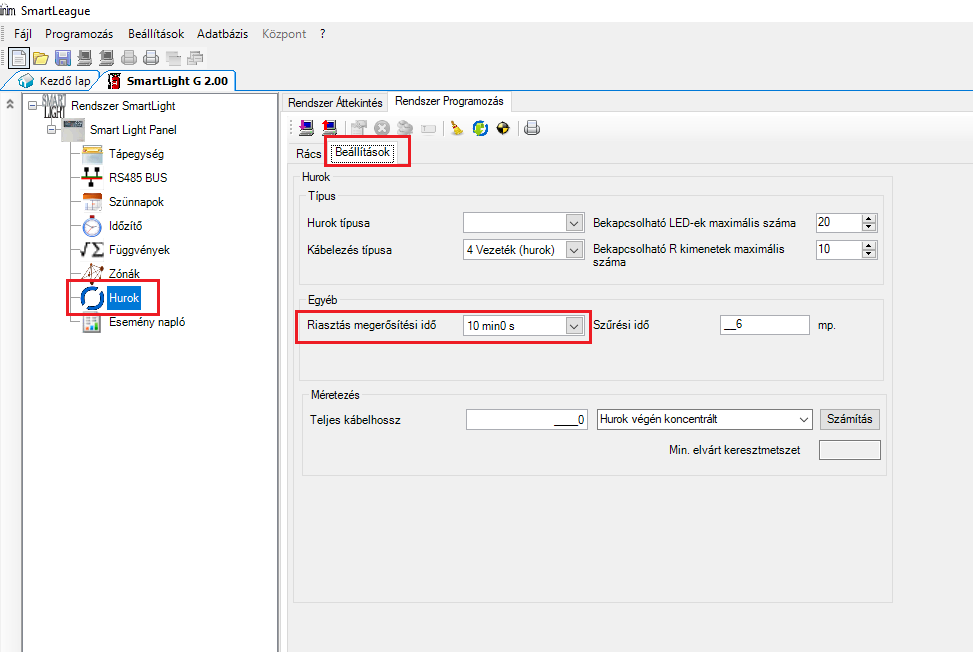This screenshot has height=652, width=973.
Task: Click the yellow open folder icon
Action: click(x=41, y=58)
